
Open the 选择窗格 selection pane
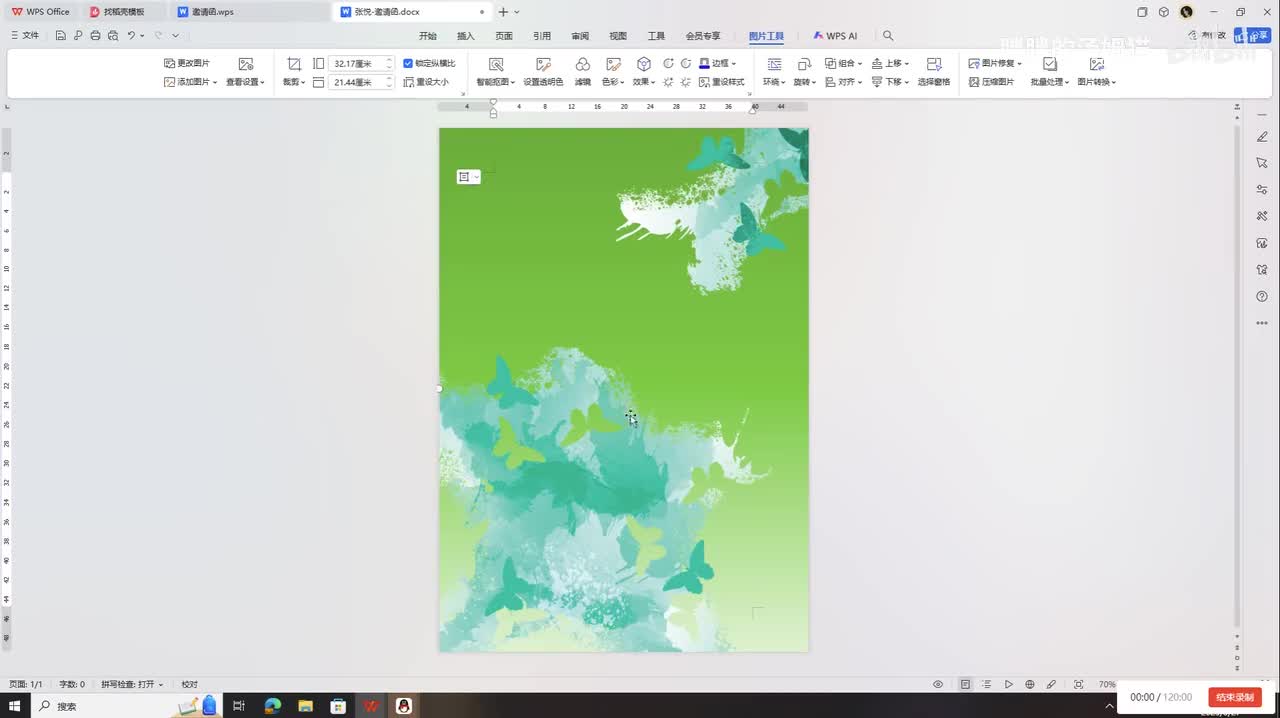[x=934, y=73]
